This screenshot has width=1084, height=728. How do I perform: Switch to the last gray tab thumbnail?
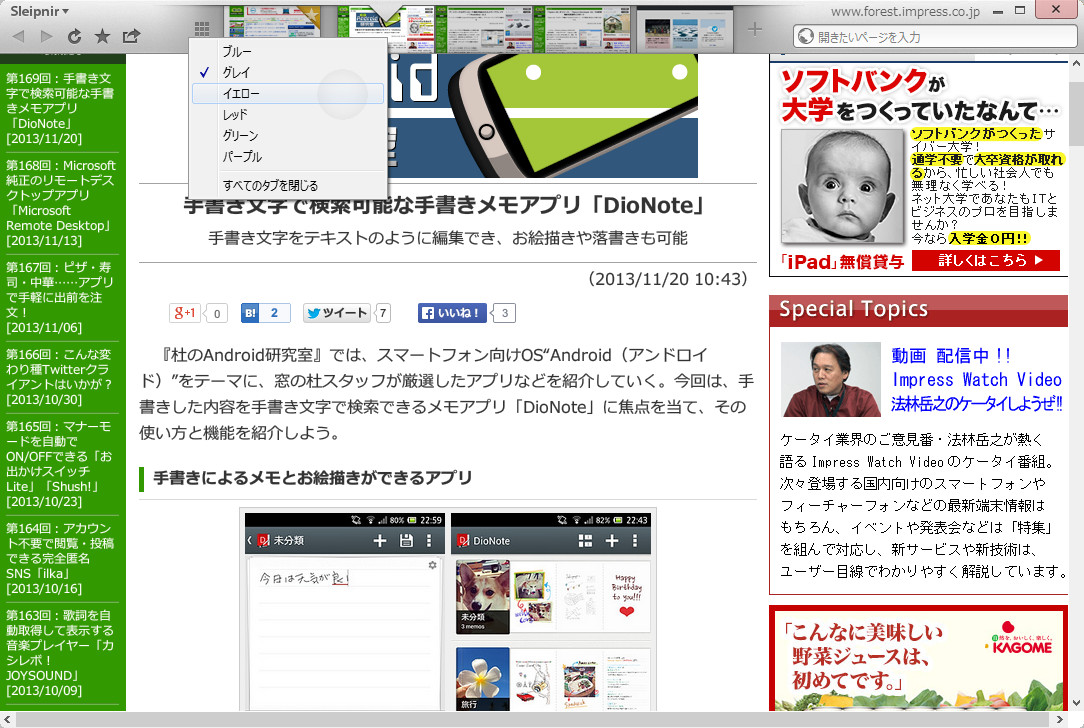(x=684, y=29)
